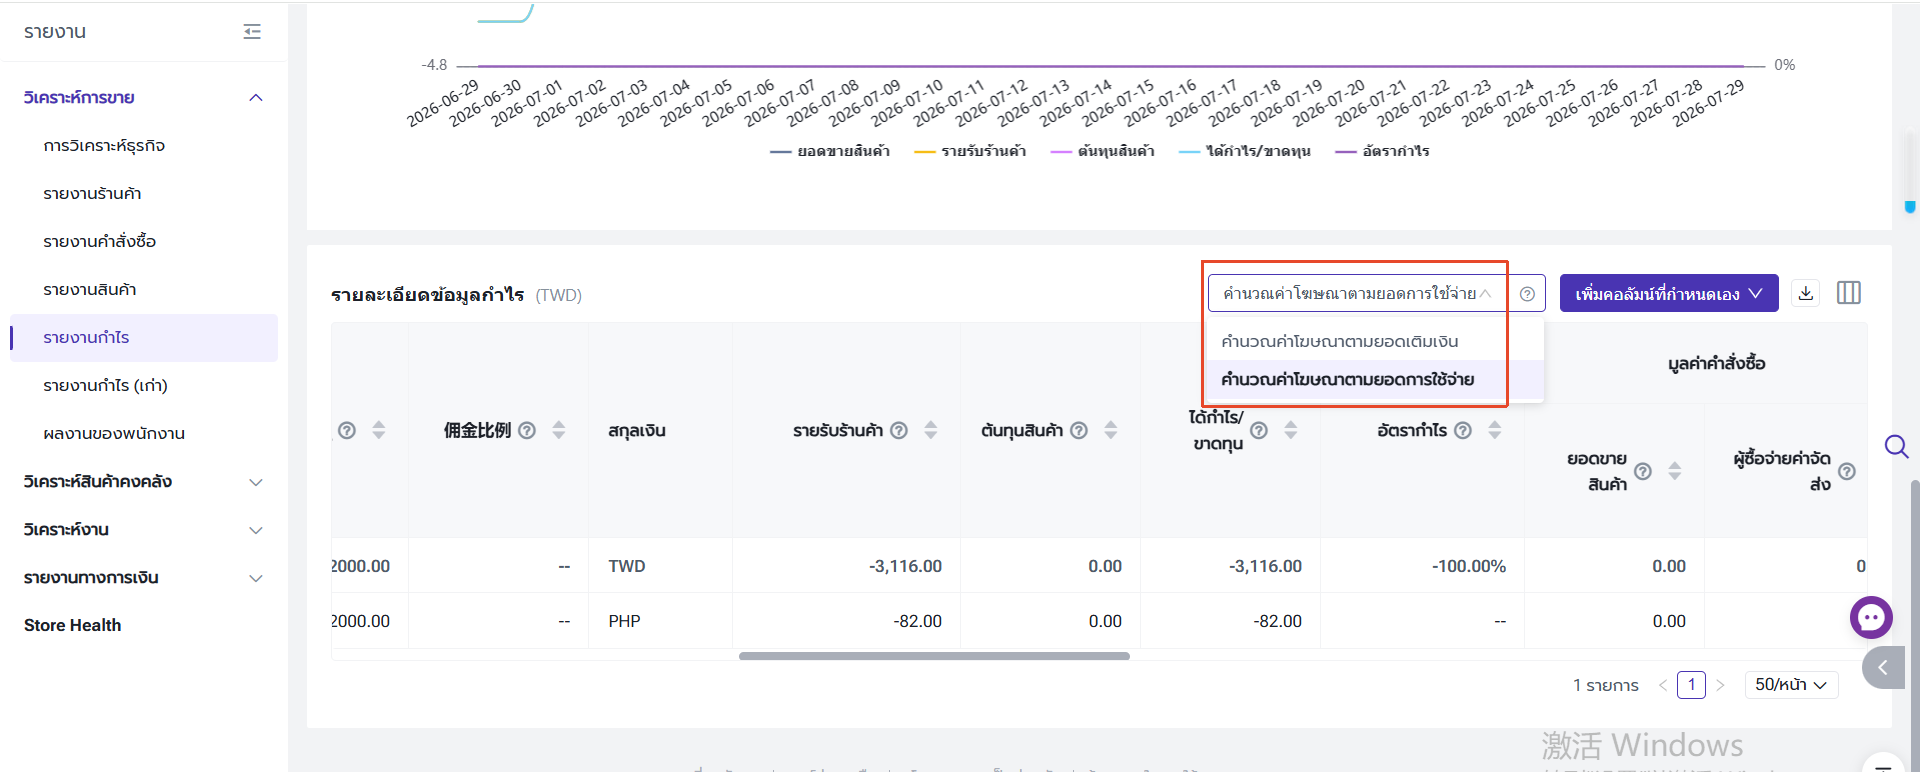Open รายงานร้านค้า in sidebar
This screenshot has width=1920, height=772.
click(143, 193)
